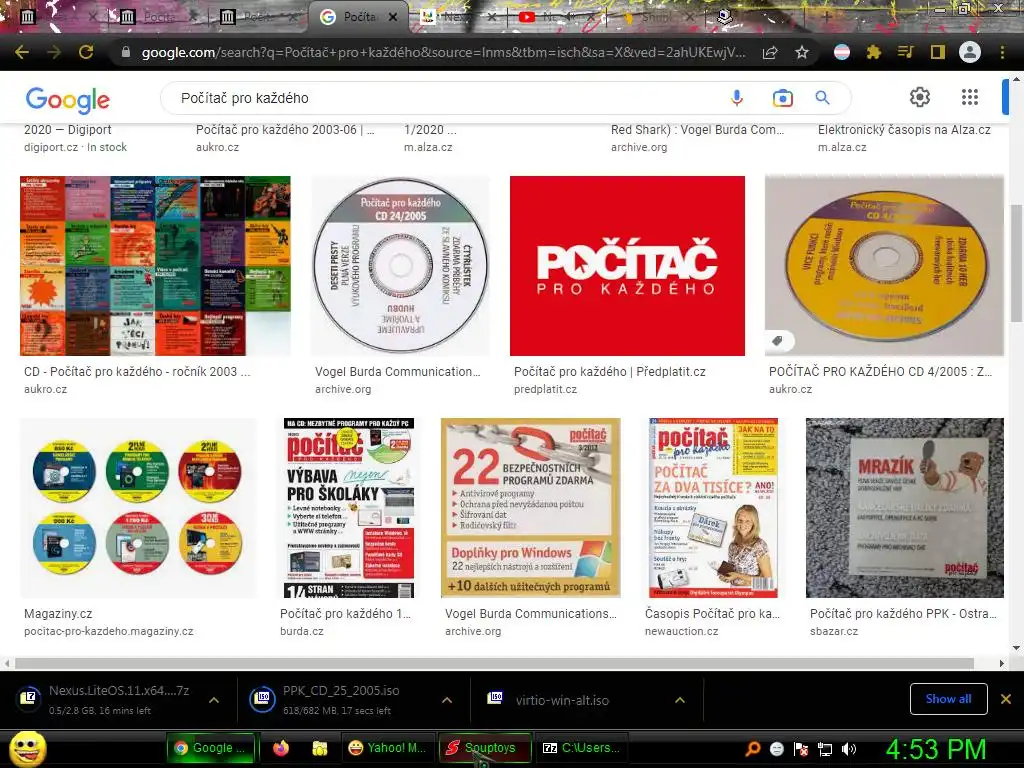The height and width of the screenshot is (768, 1024).
Task: Click the network tray icon
Action: [825, 749]
